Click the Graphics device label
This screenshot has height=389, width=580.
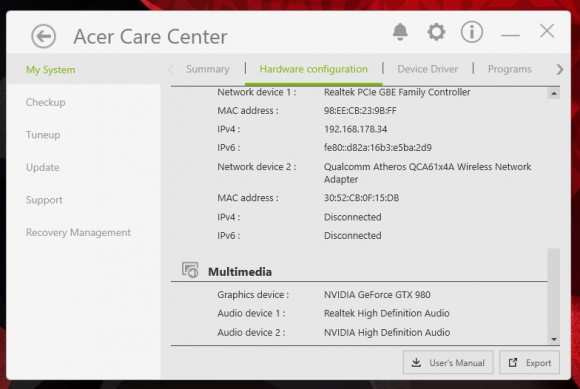(x=253, y=295)
